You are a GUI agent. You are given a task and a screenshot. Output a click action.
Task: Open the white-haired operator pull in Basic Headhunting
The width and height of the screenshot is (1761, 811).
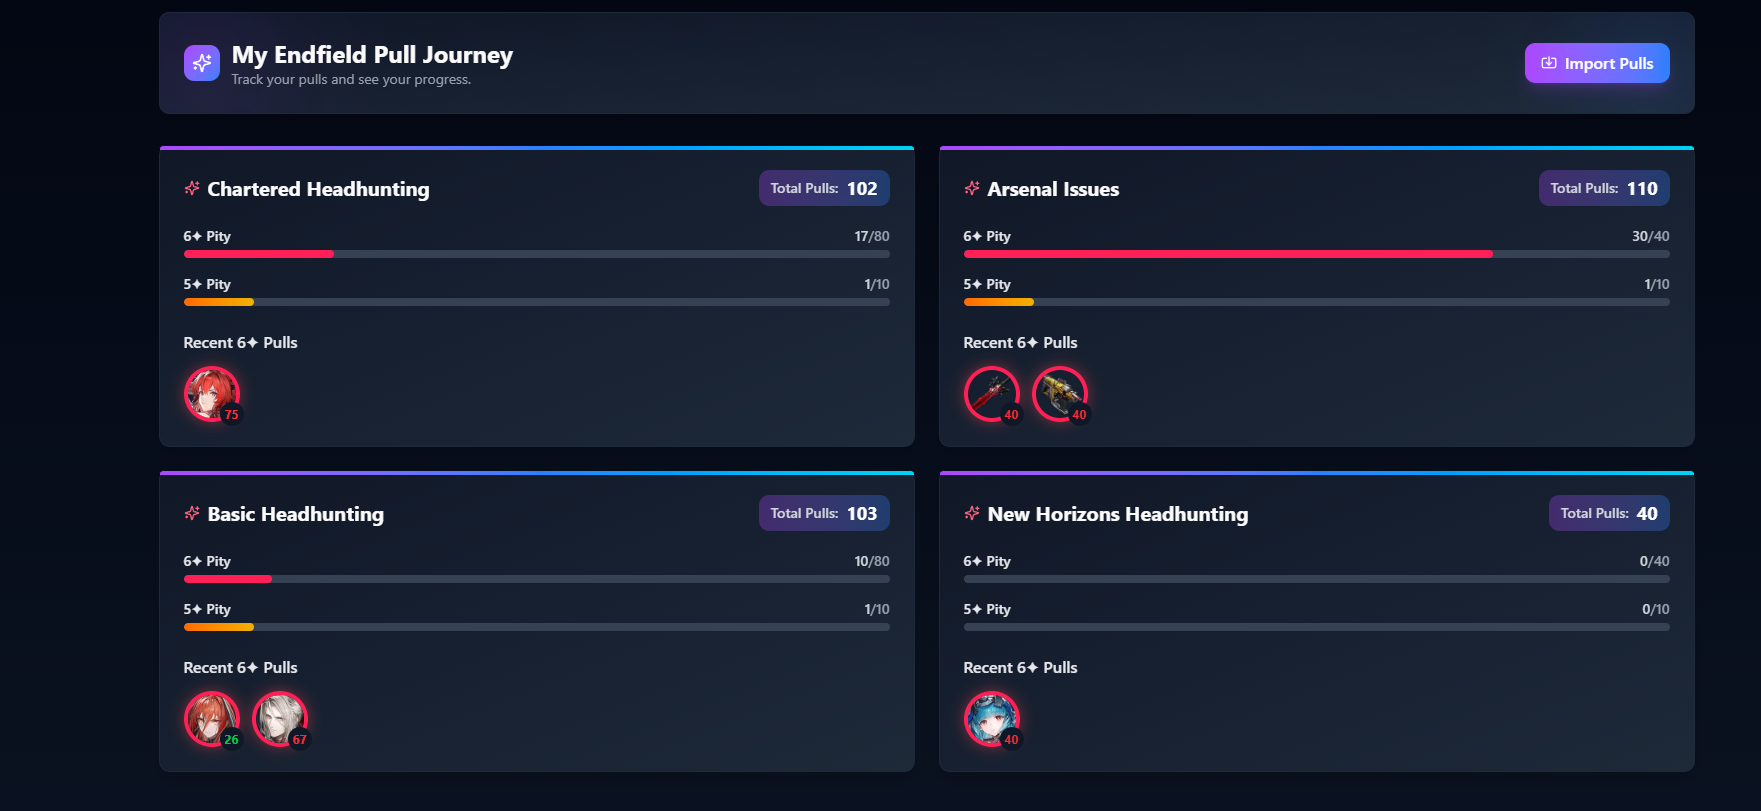point(280,719)
